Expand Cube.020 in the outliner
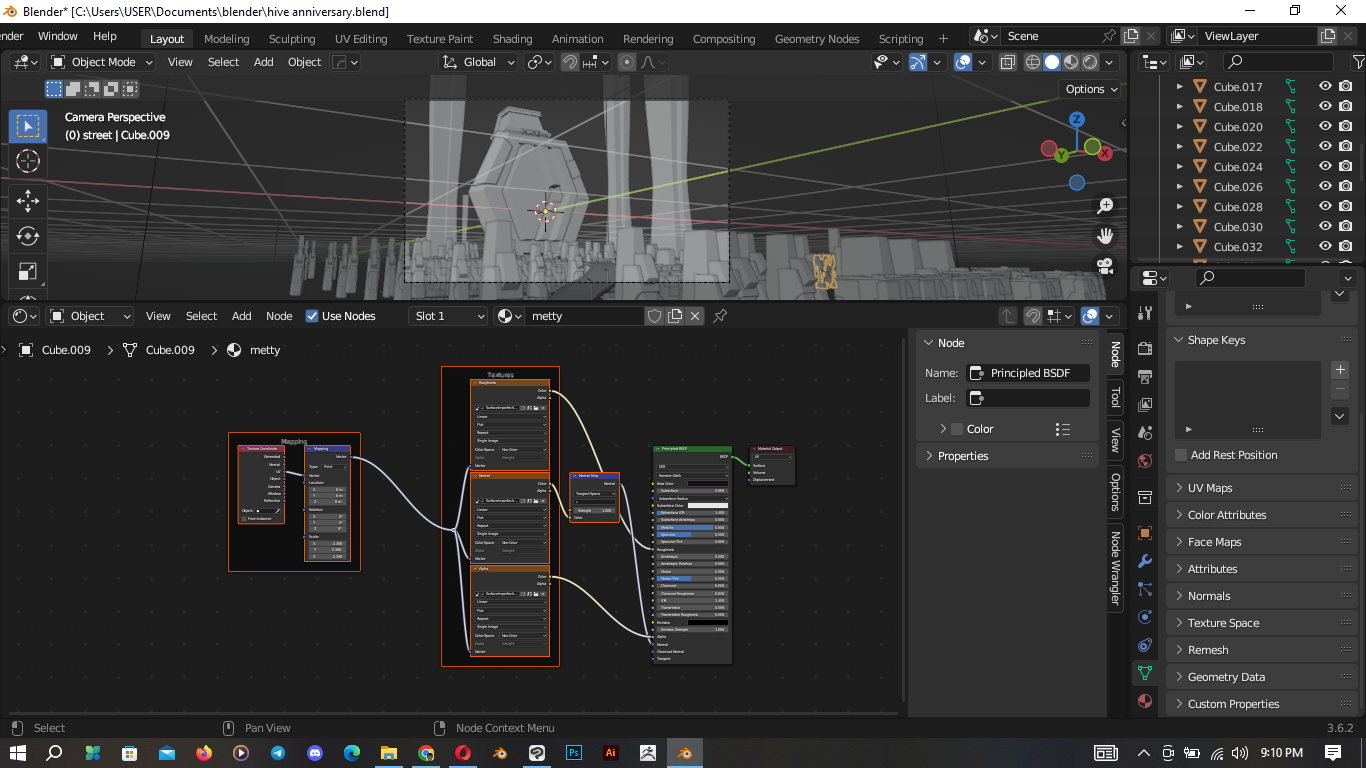The image size is (1366, 768). click(x=1180, y=127)
